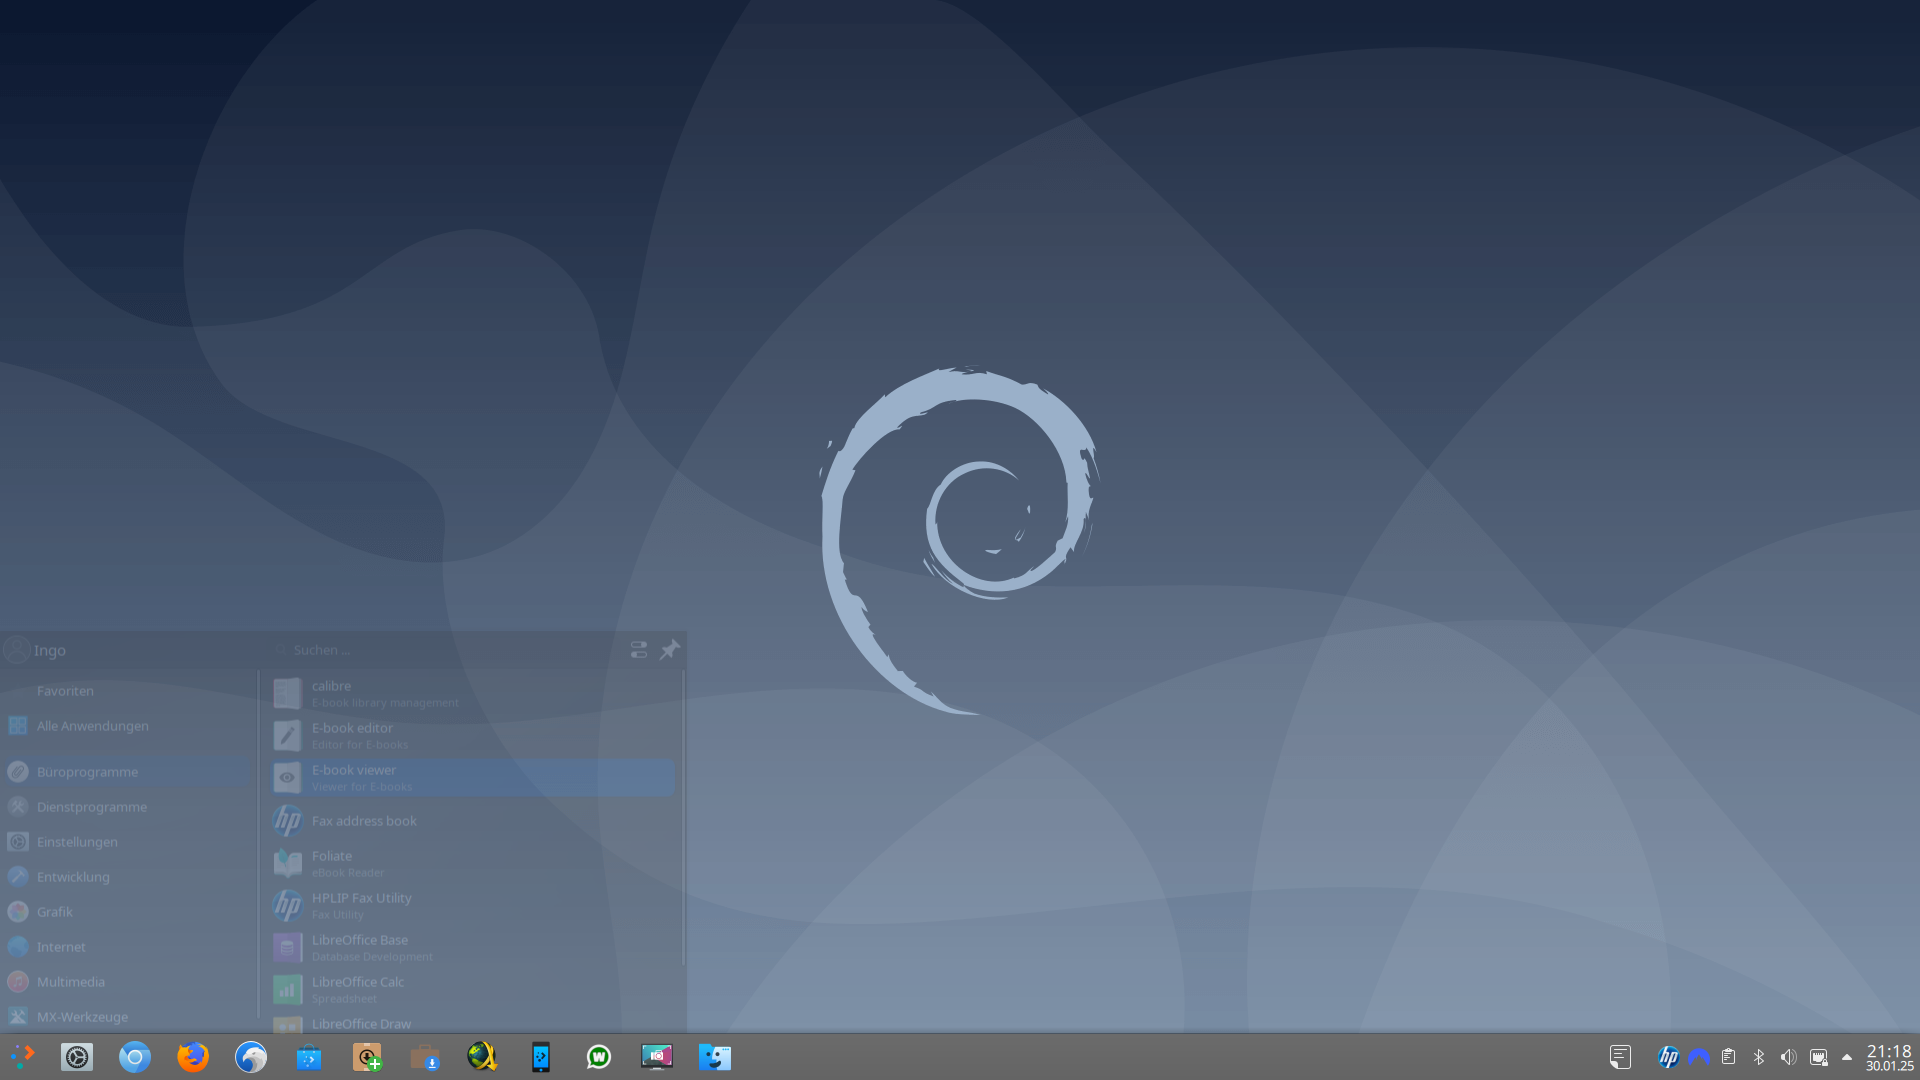Select Alle Anwendungen in the menu
The height and width of the screenshot is (1080, 1920).
pos(92,726)
